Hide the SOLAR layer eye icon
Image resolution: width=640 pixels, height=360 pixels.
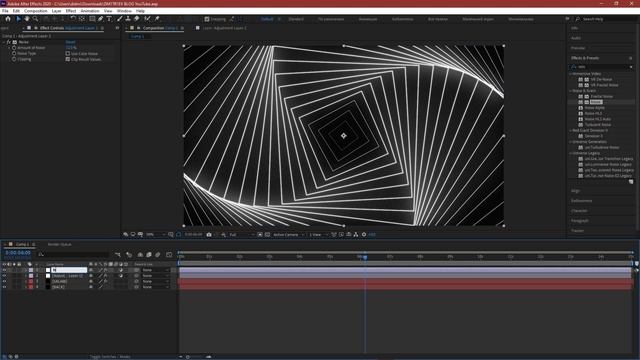pos(4,282)
